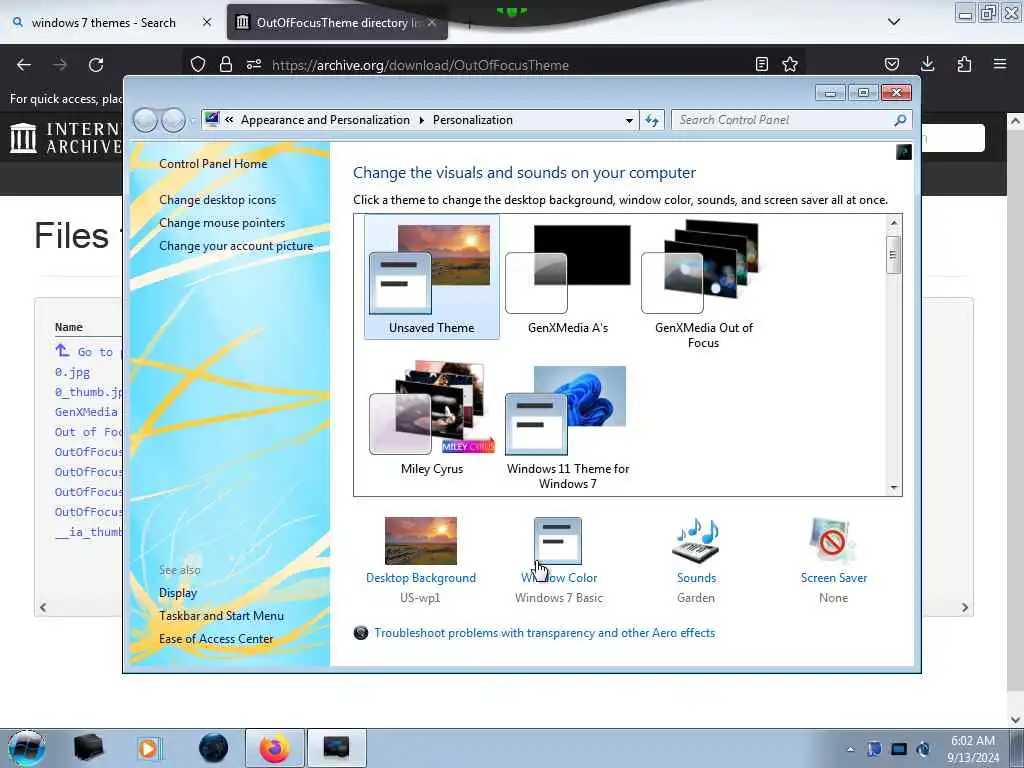Switch to windows 7 themes Search tab
Viewport: 1024px width, 768px height.
pos(104,23)
